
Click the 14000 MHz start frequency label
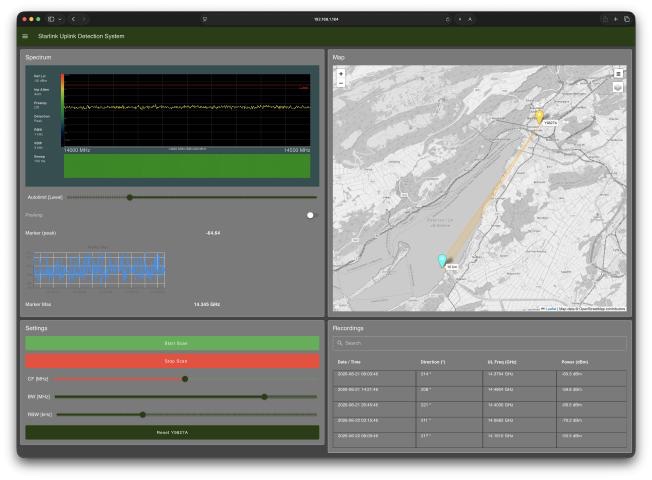tap(77, 150)
